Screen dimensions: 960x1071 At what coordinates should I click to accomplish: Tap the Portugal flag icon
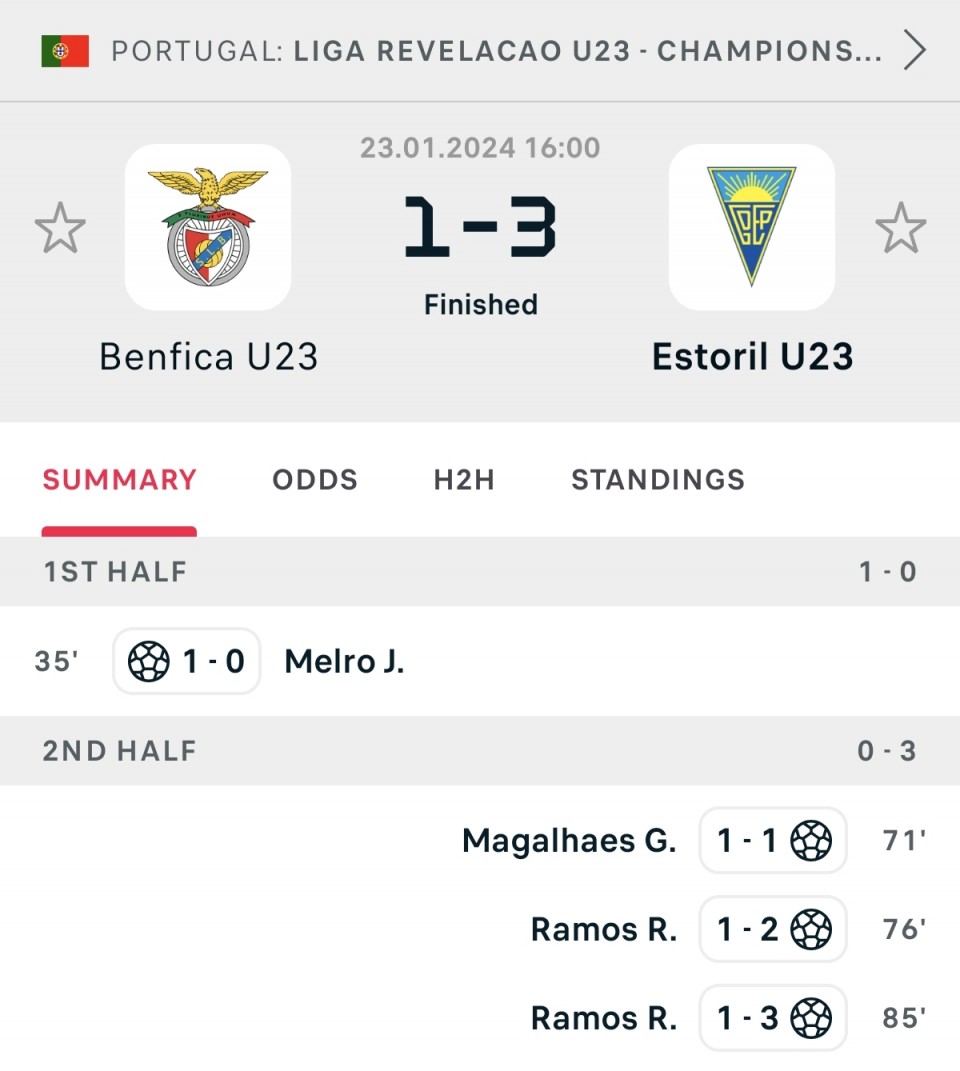[x=65, y=51]
